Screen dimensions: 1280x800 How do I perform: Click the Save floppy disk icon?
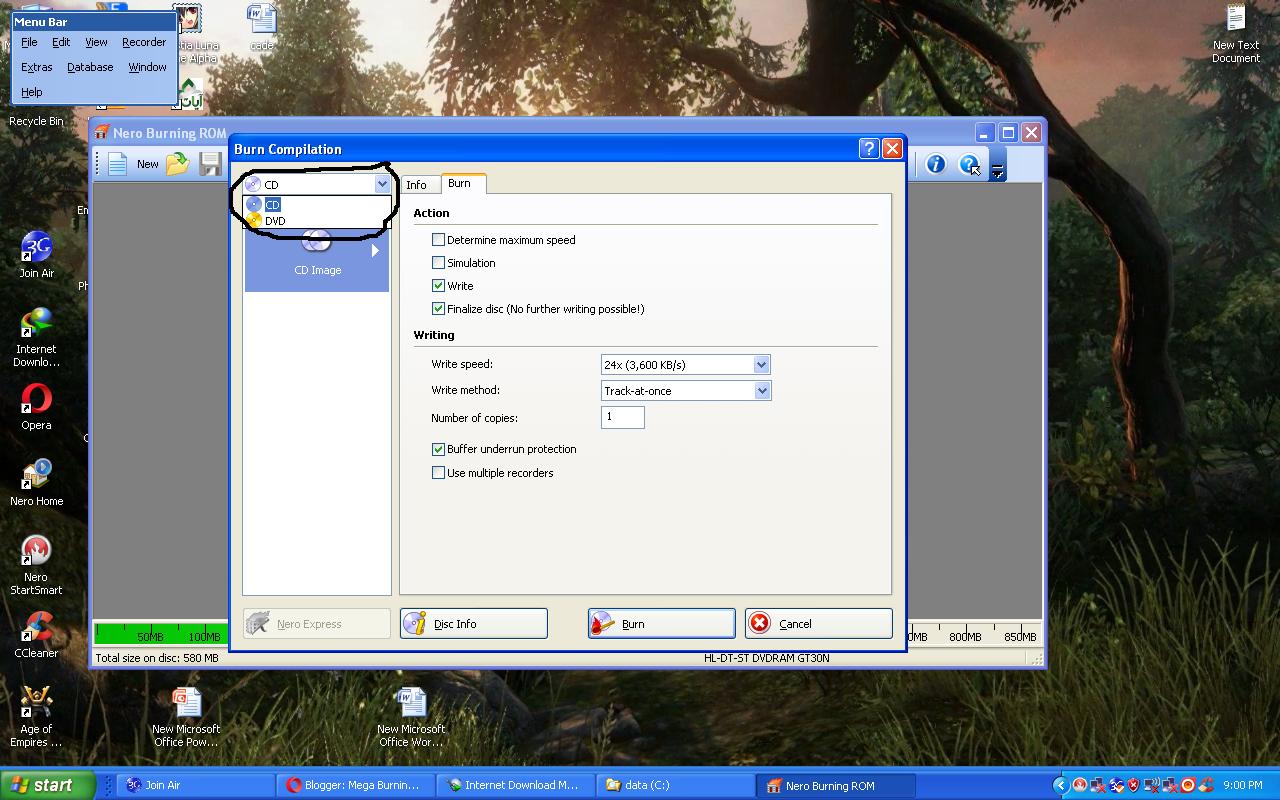click(x=210, y=164)
